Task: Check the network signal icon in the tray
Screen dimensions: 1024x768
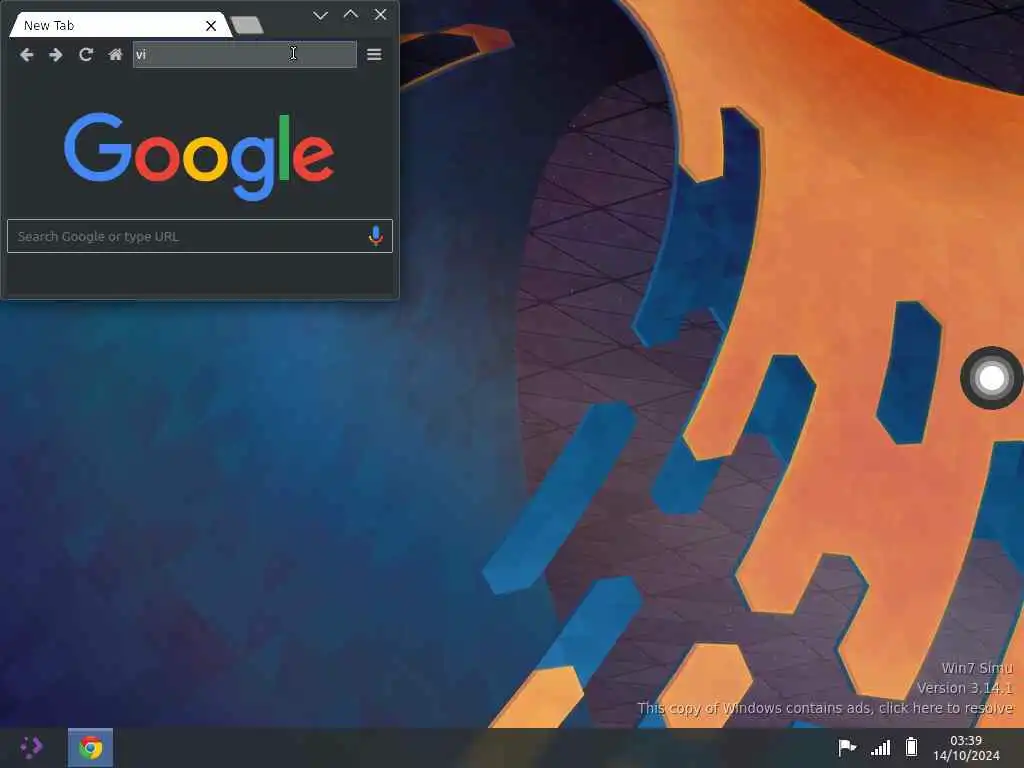Action: click(x=880, y=748)
